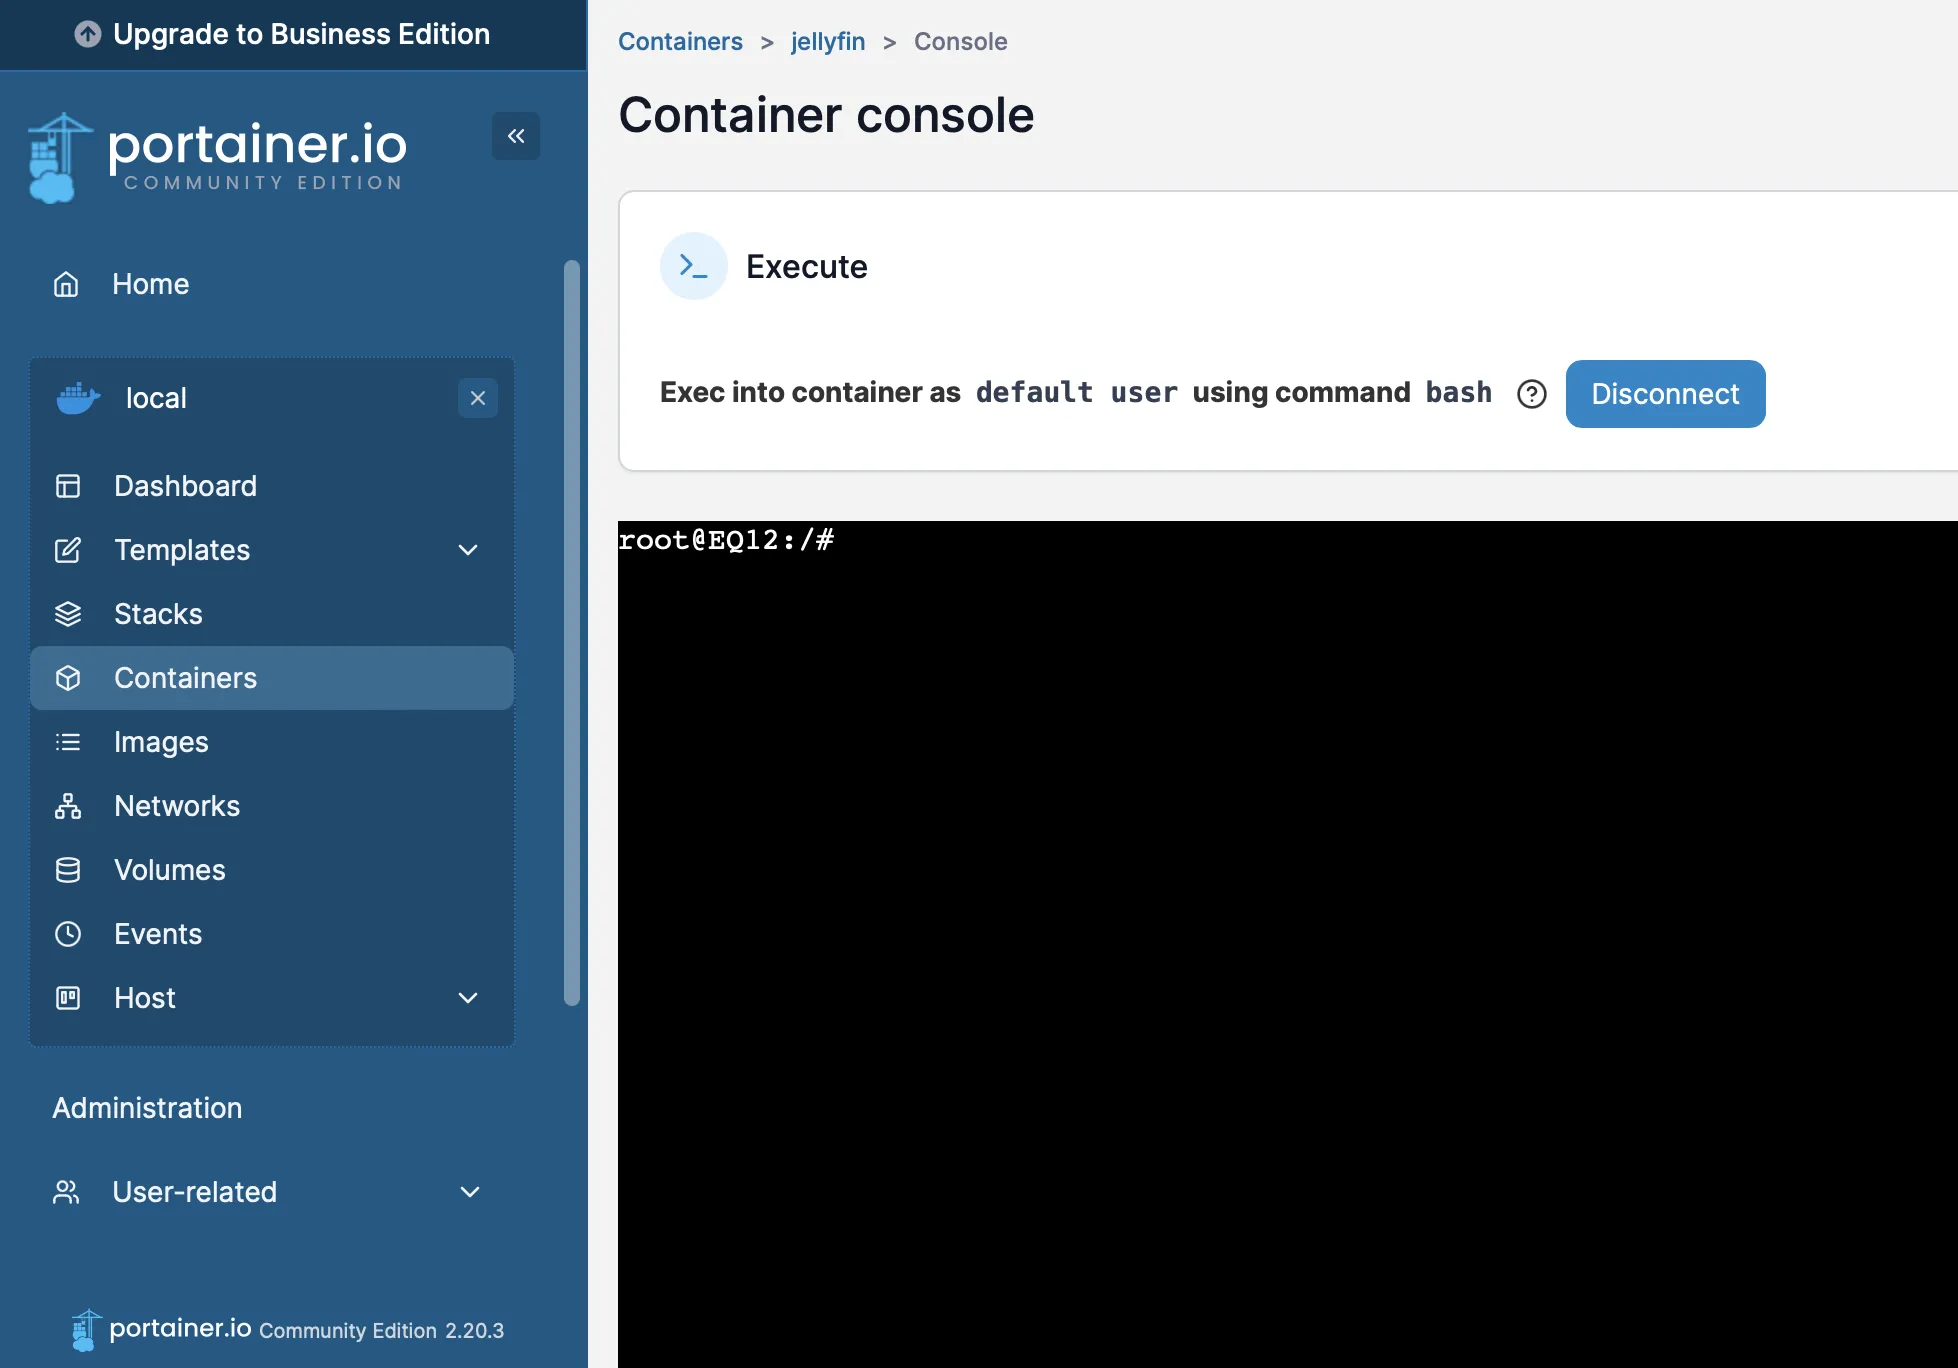The height and width of the screenshot is (1368, 1958).
Task: Click the sidebar vertical scrollbar
Action: click(x=572, y=630)
